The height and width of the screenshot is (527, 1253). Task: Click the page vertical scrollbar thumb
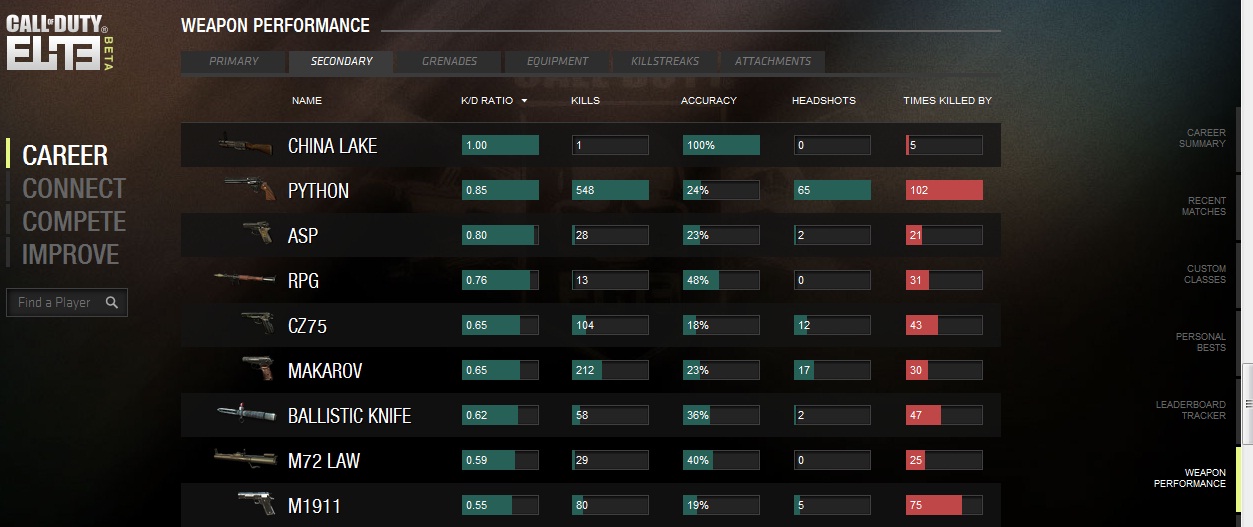pos(1247,403)
